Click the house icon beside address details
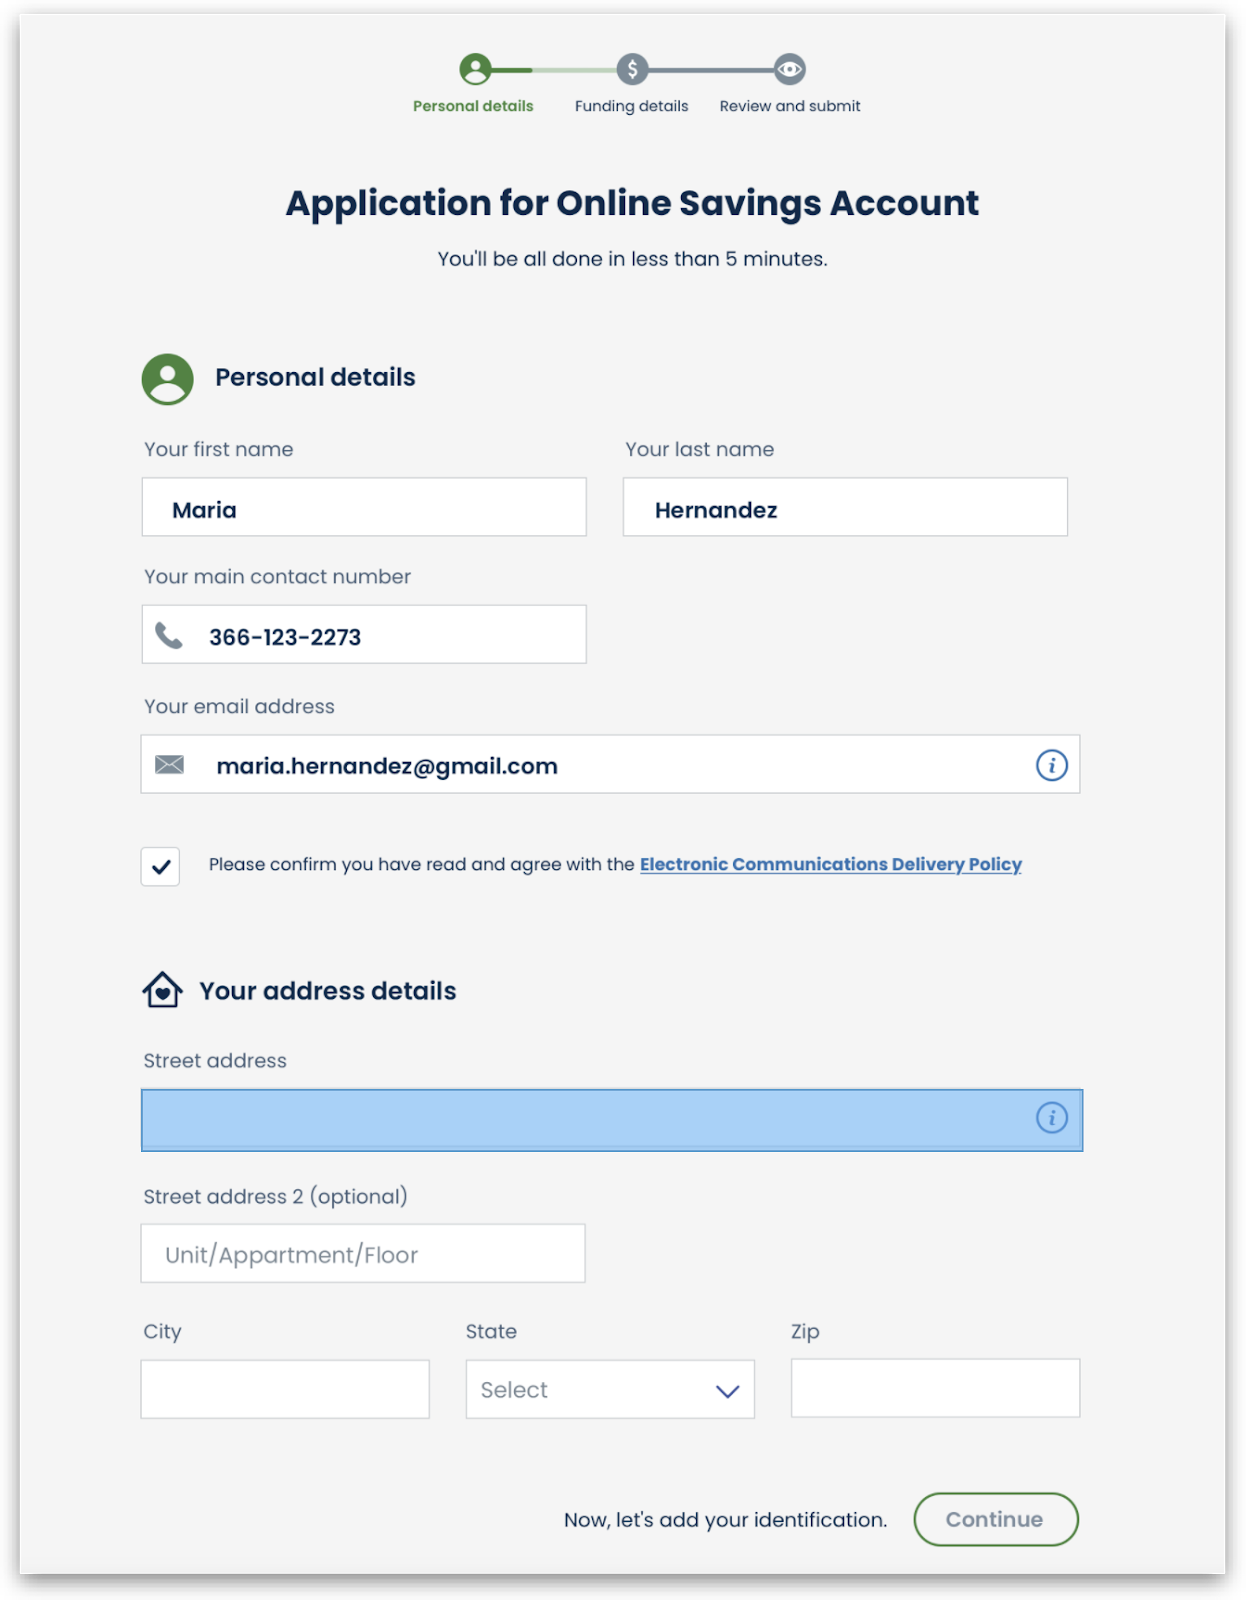Screen dimensions: 1246x1600 tap(162, 990)
